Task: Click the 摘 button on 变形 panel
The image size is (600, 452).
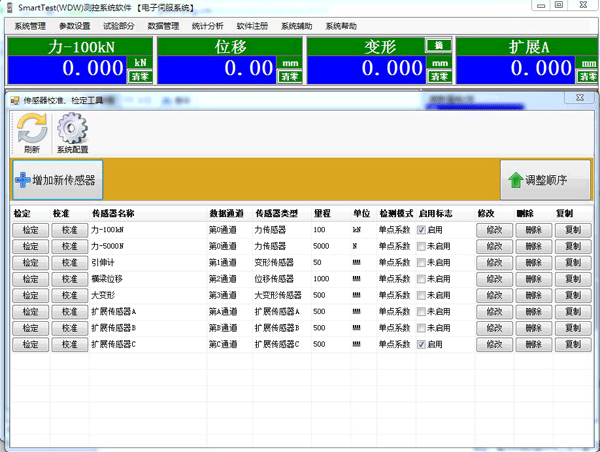Action: (439, 46)
